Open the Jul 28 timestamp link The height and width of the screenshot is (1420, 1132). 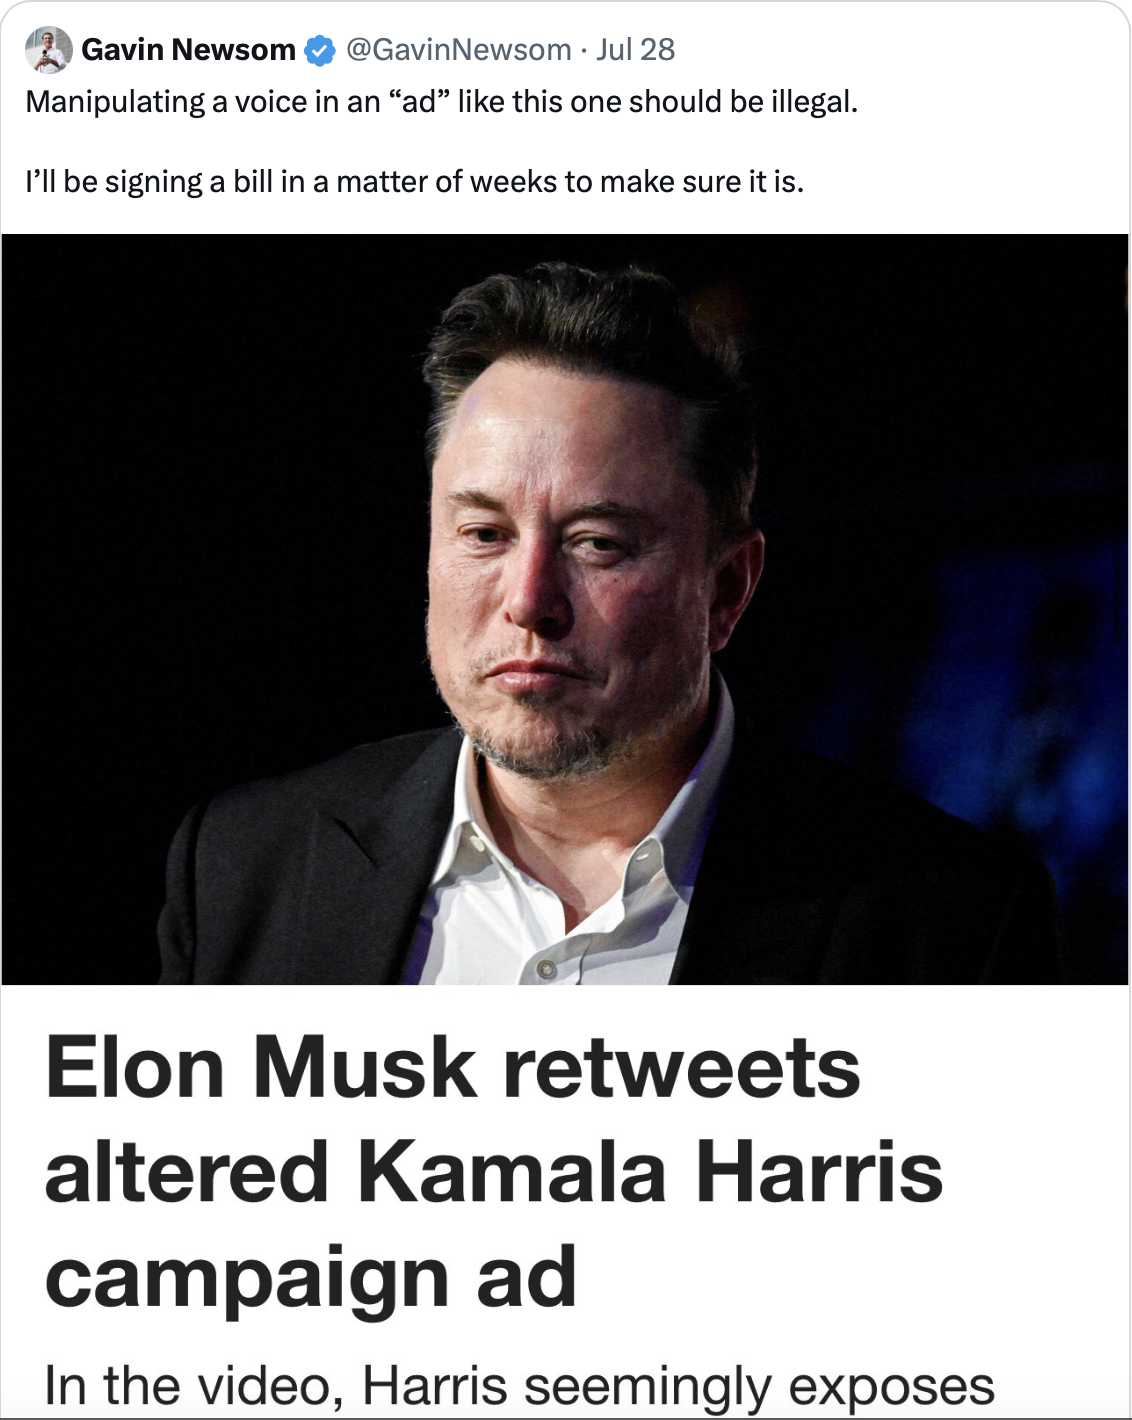(x=635, y=50)
